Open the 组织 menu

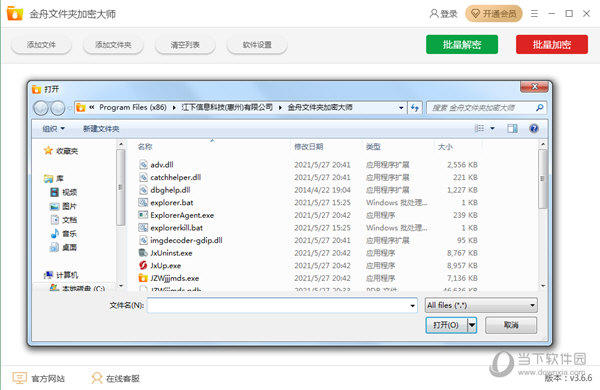[x=53, y=129]
